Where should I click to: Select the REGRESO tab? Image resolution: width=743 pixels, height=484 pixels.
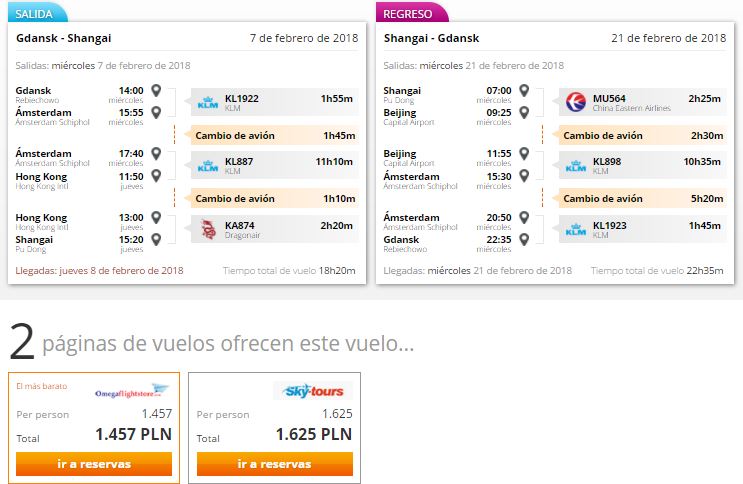pyautogui.click(x=410, y=13)
